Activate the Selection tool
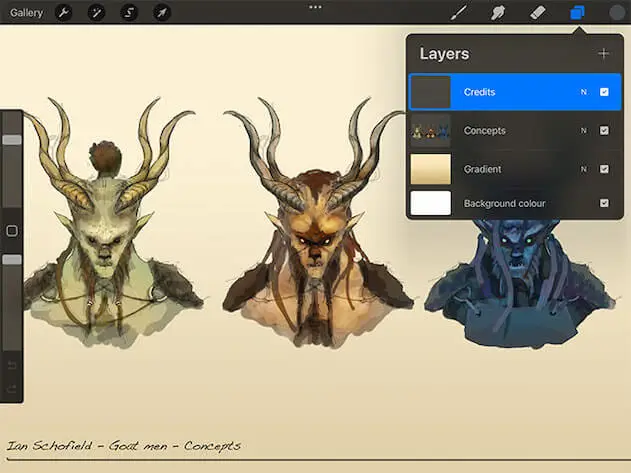631x473 pixels. pos(129,13)
